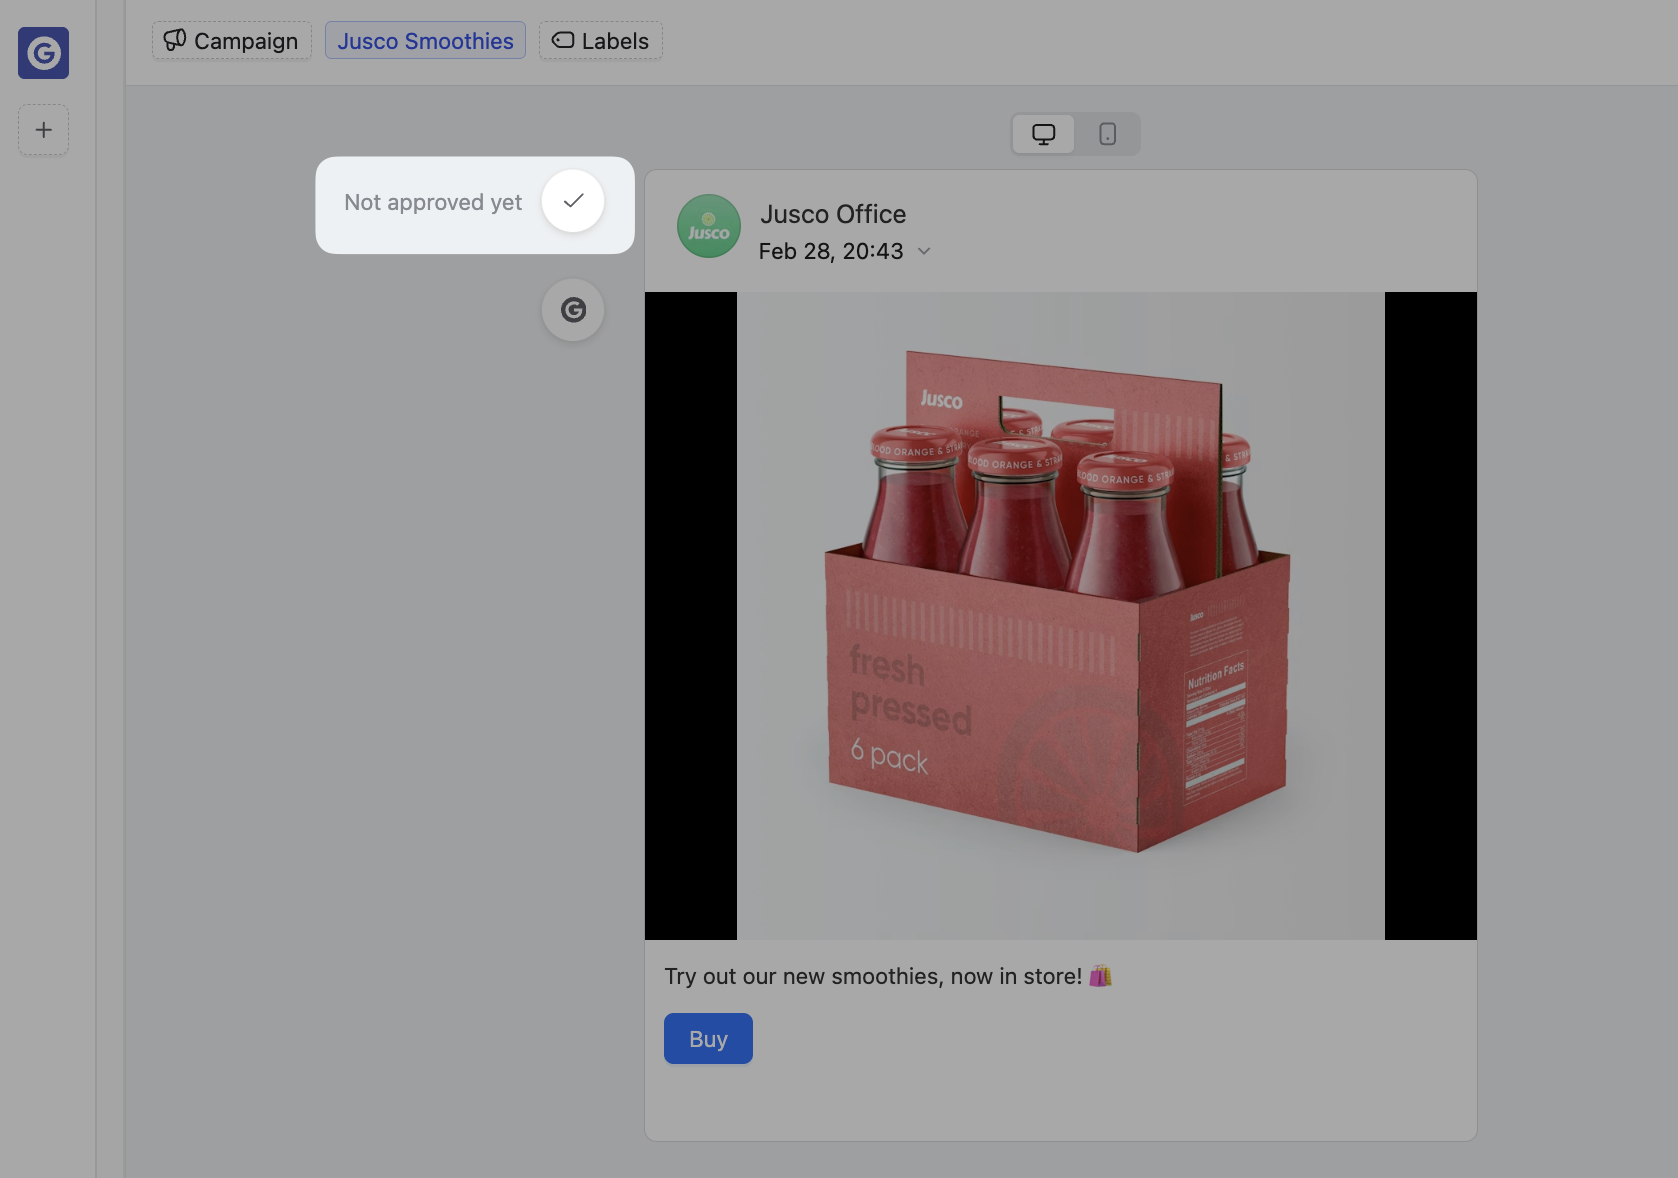
Task: Click the workspace G logo icon
Action: (43, 53)
